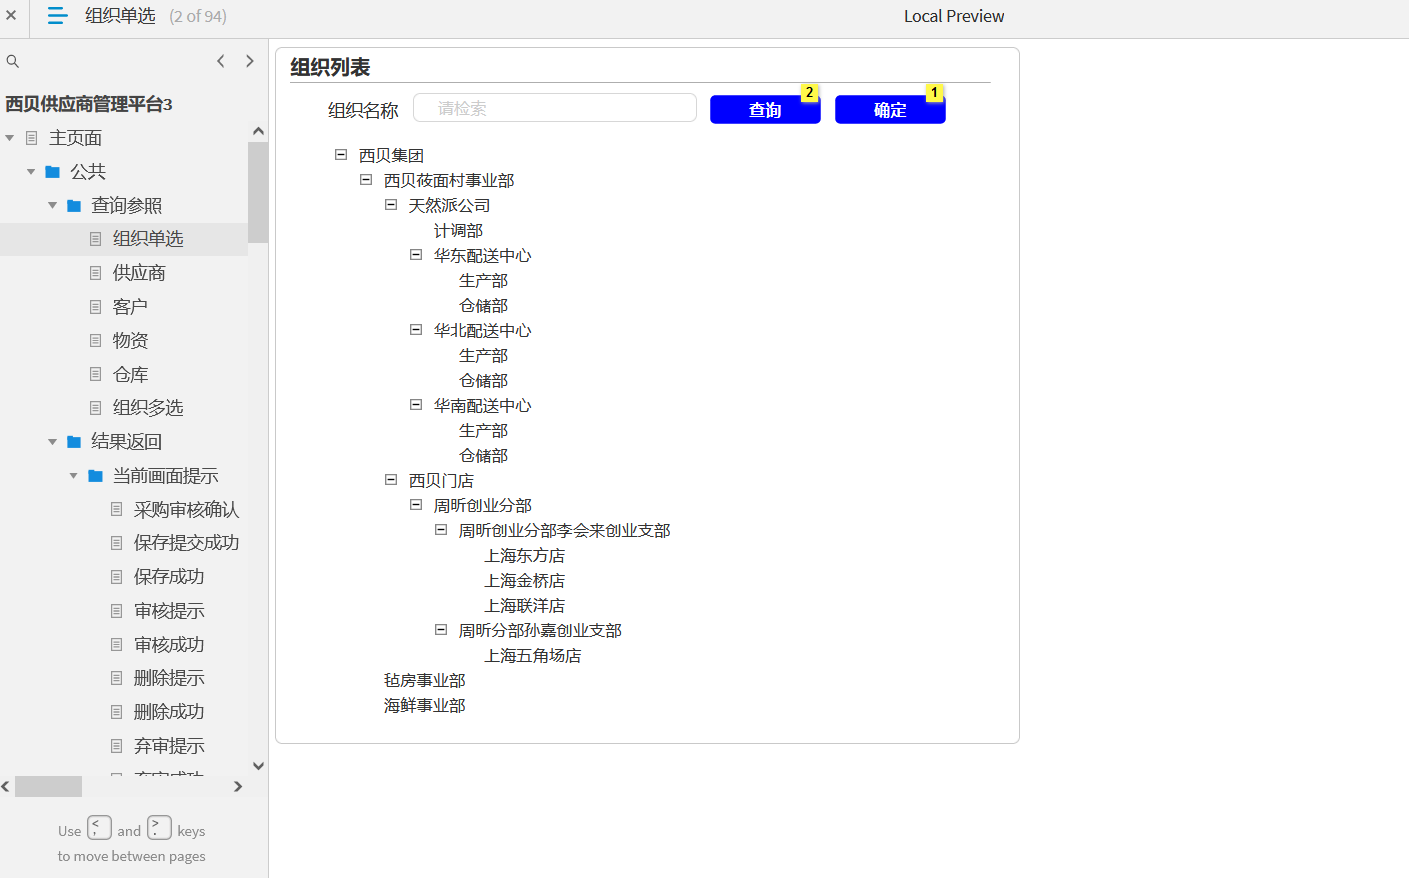Image resolution: width=1409 pixels, height=878 pixels.
Task: Select 上海五角场店 organization
Action: 533,656
